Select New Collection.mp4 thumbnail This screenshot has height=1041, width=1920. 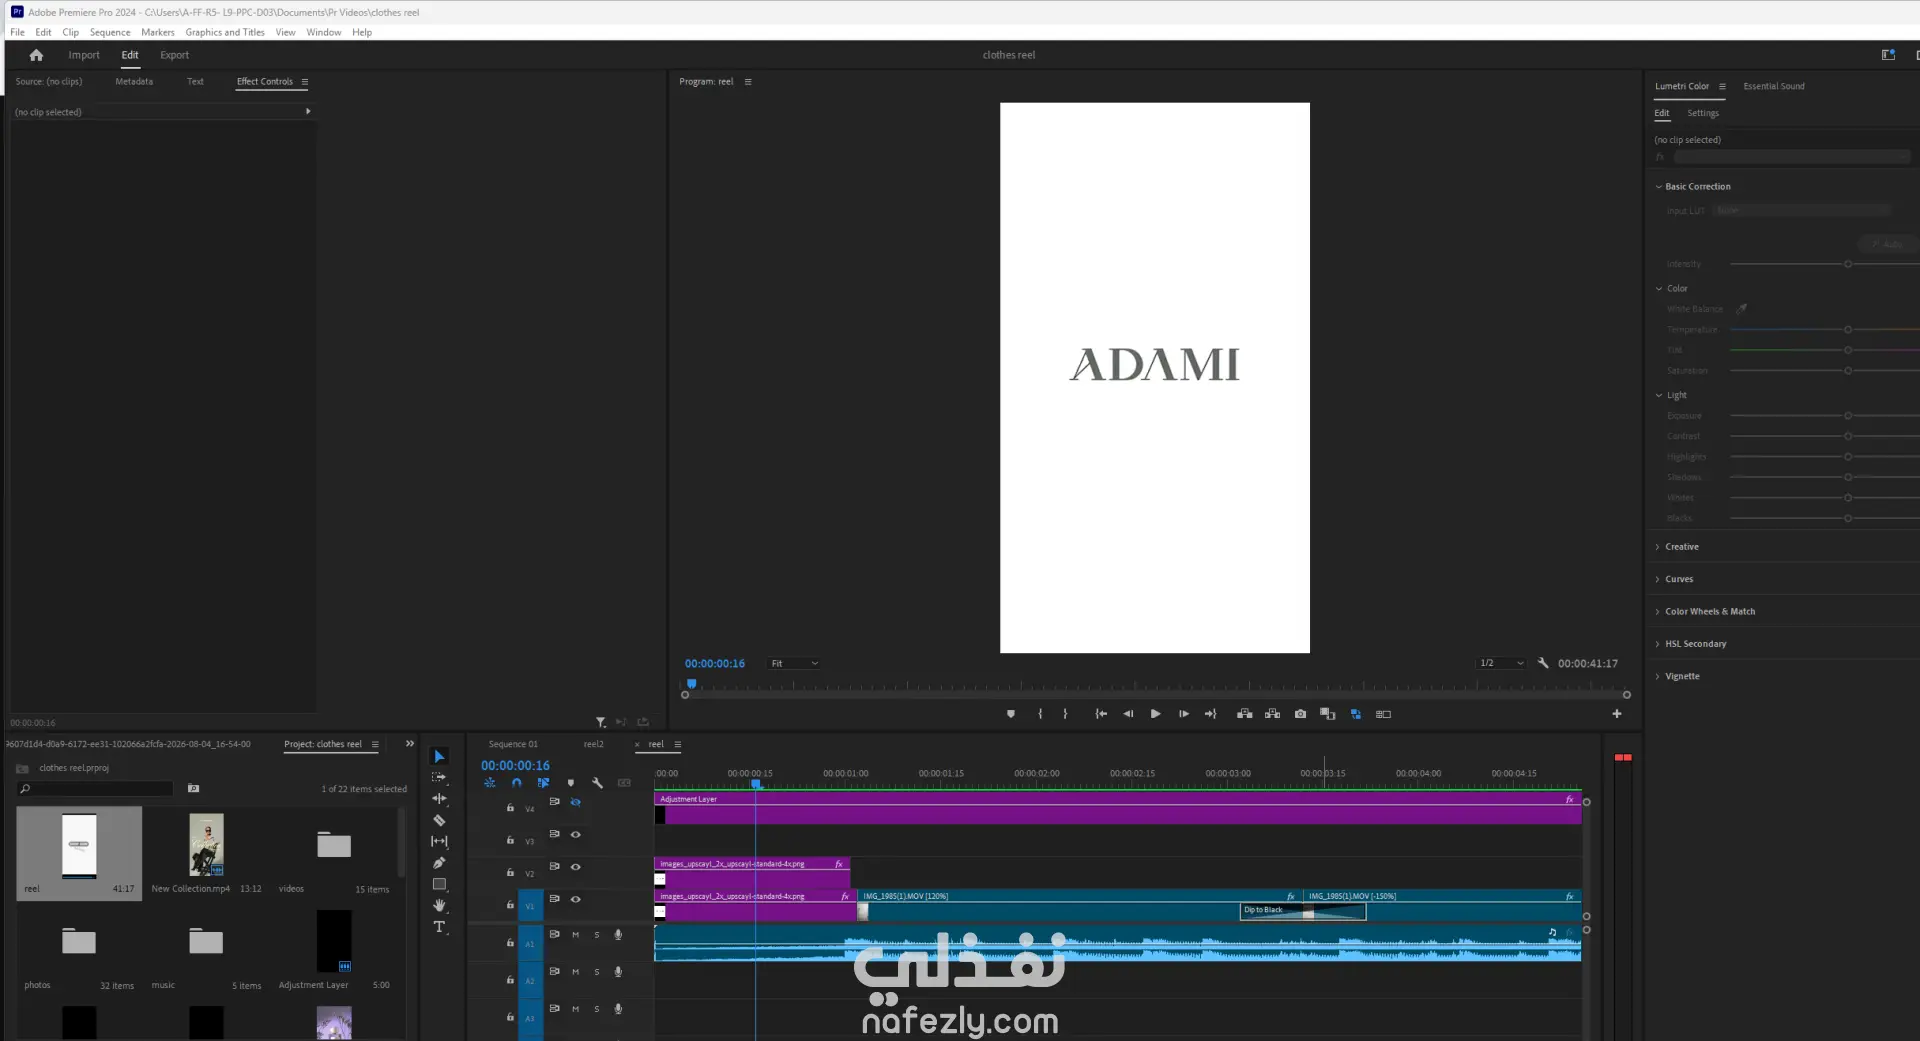point(207,845)
